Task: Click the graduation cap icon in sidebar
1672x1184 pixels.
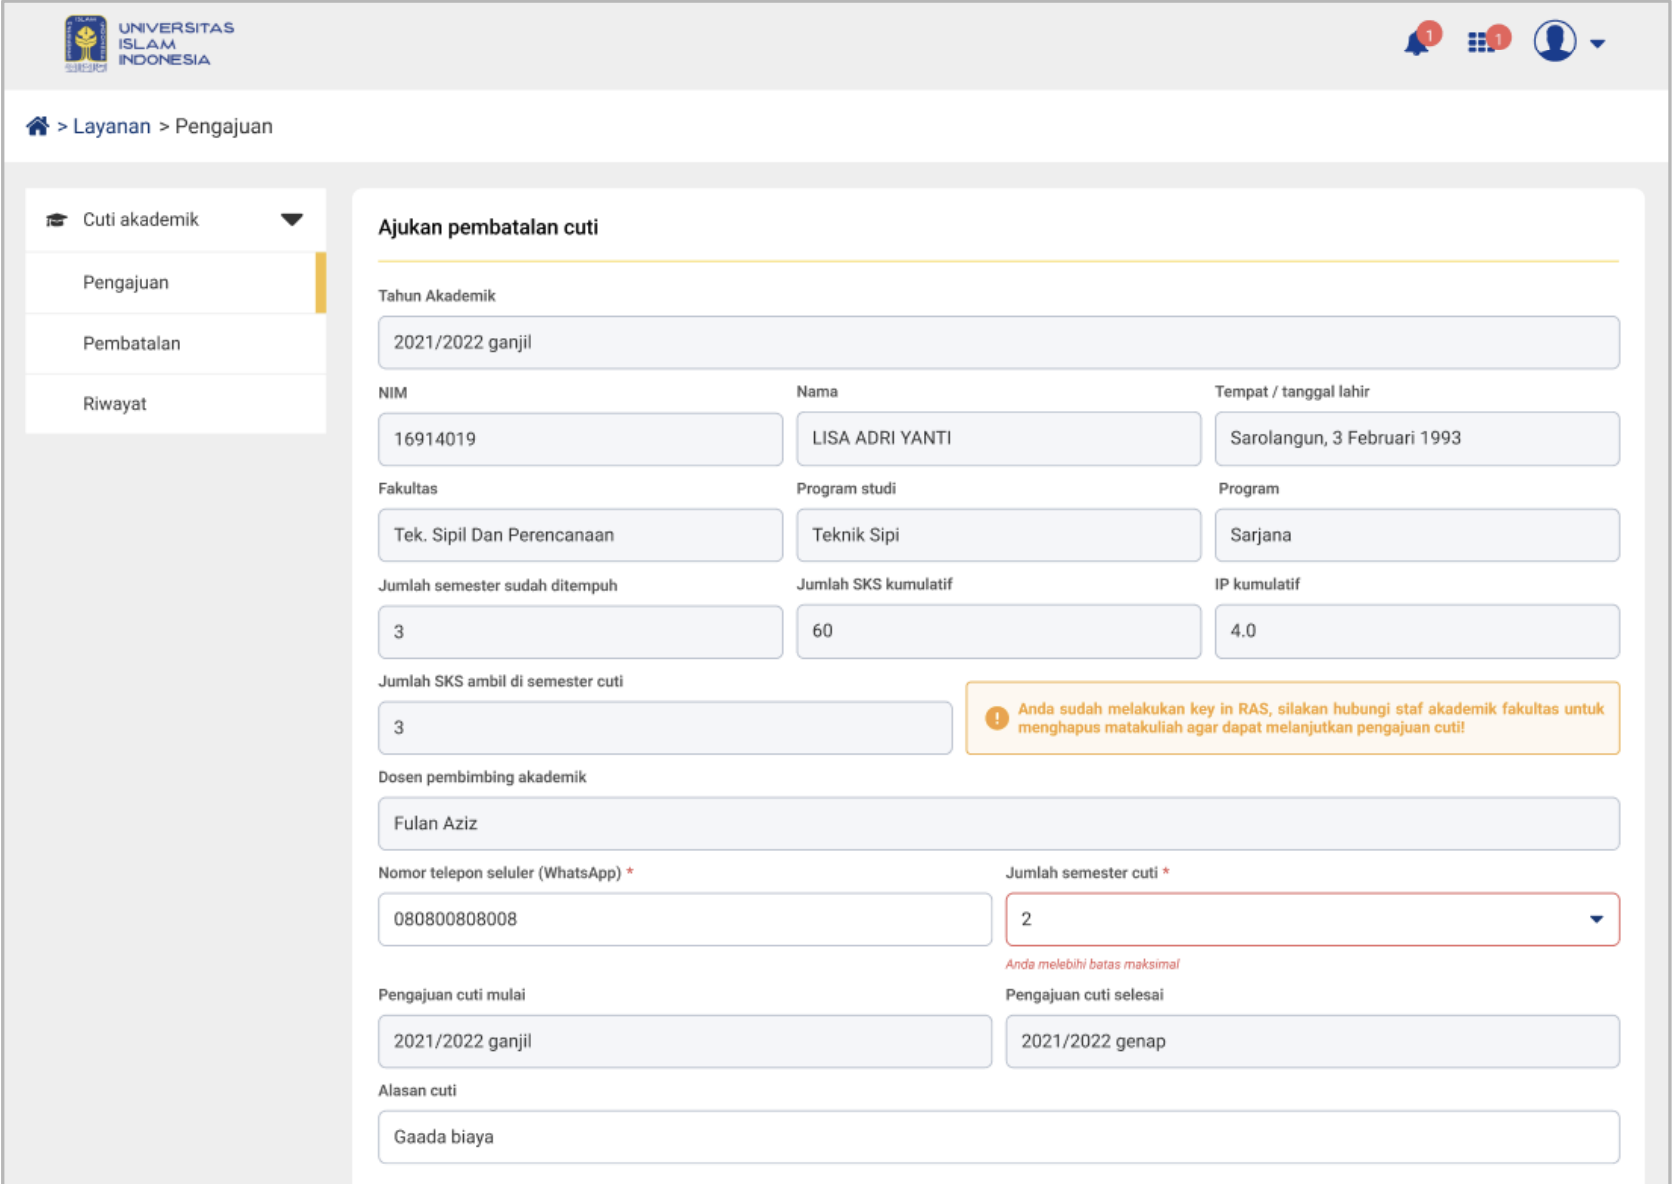Action: 57,220
